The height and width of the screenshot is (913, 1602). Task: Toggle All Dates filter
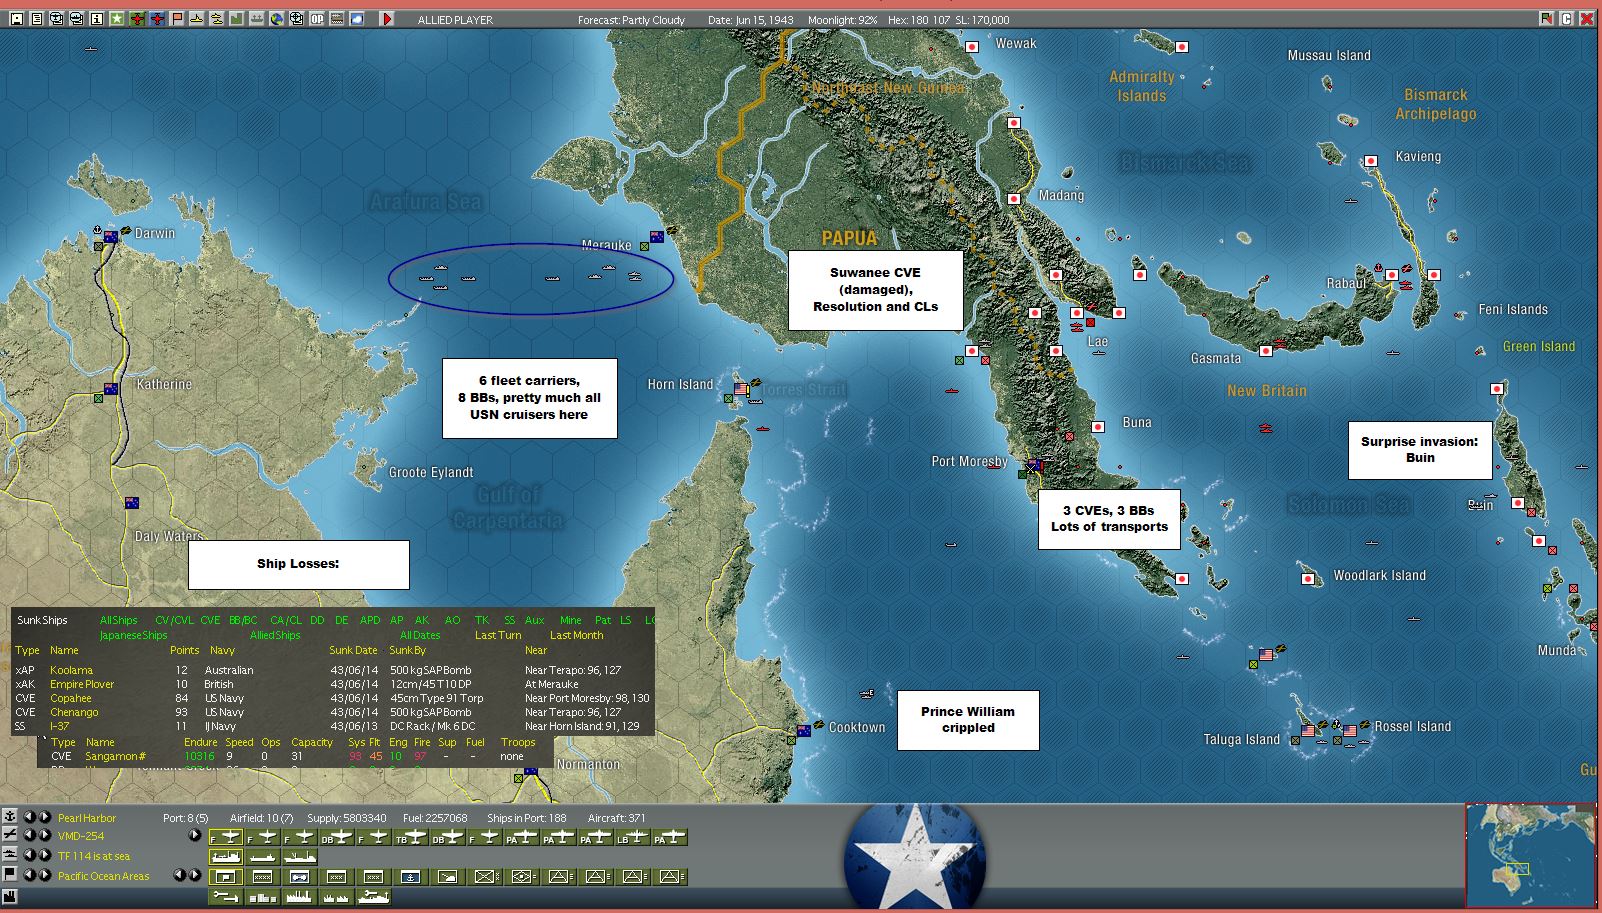tap(420, 635)
